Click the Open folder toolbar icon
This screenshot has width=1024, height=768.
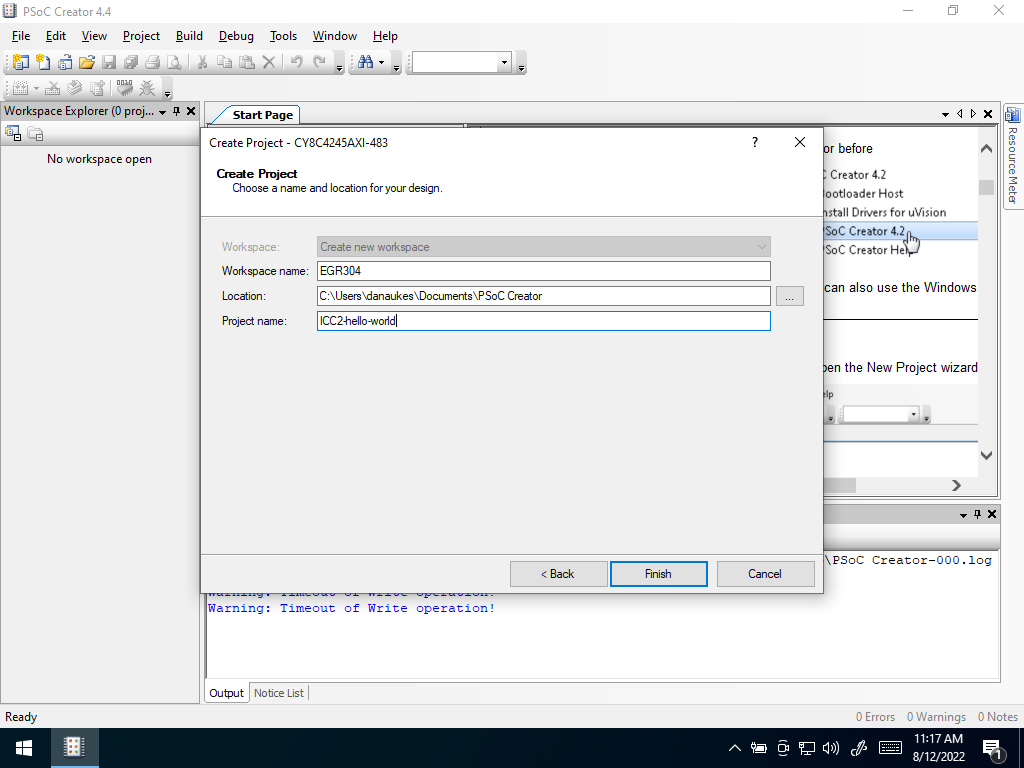(x=87, y=62)
